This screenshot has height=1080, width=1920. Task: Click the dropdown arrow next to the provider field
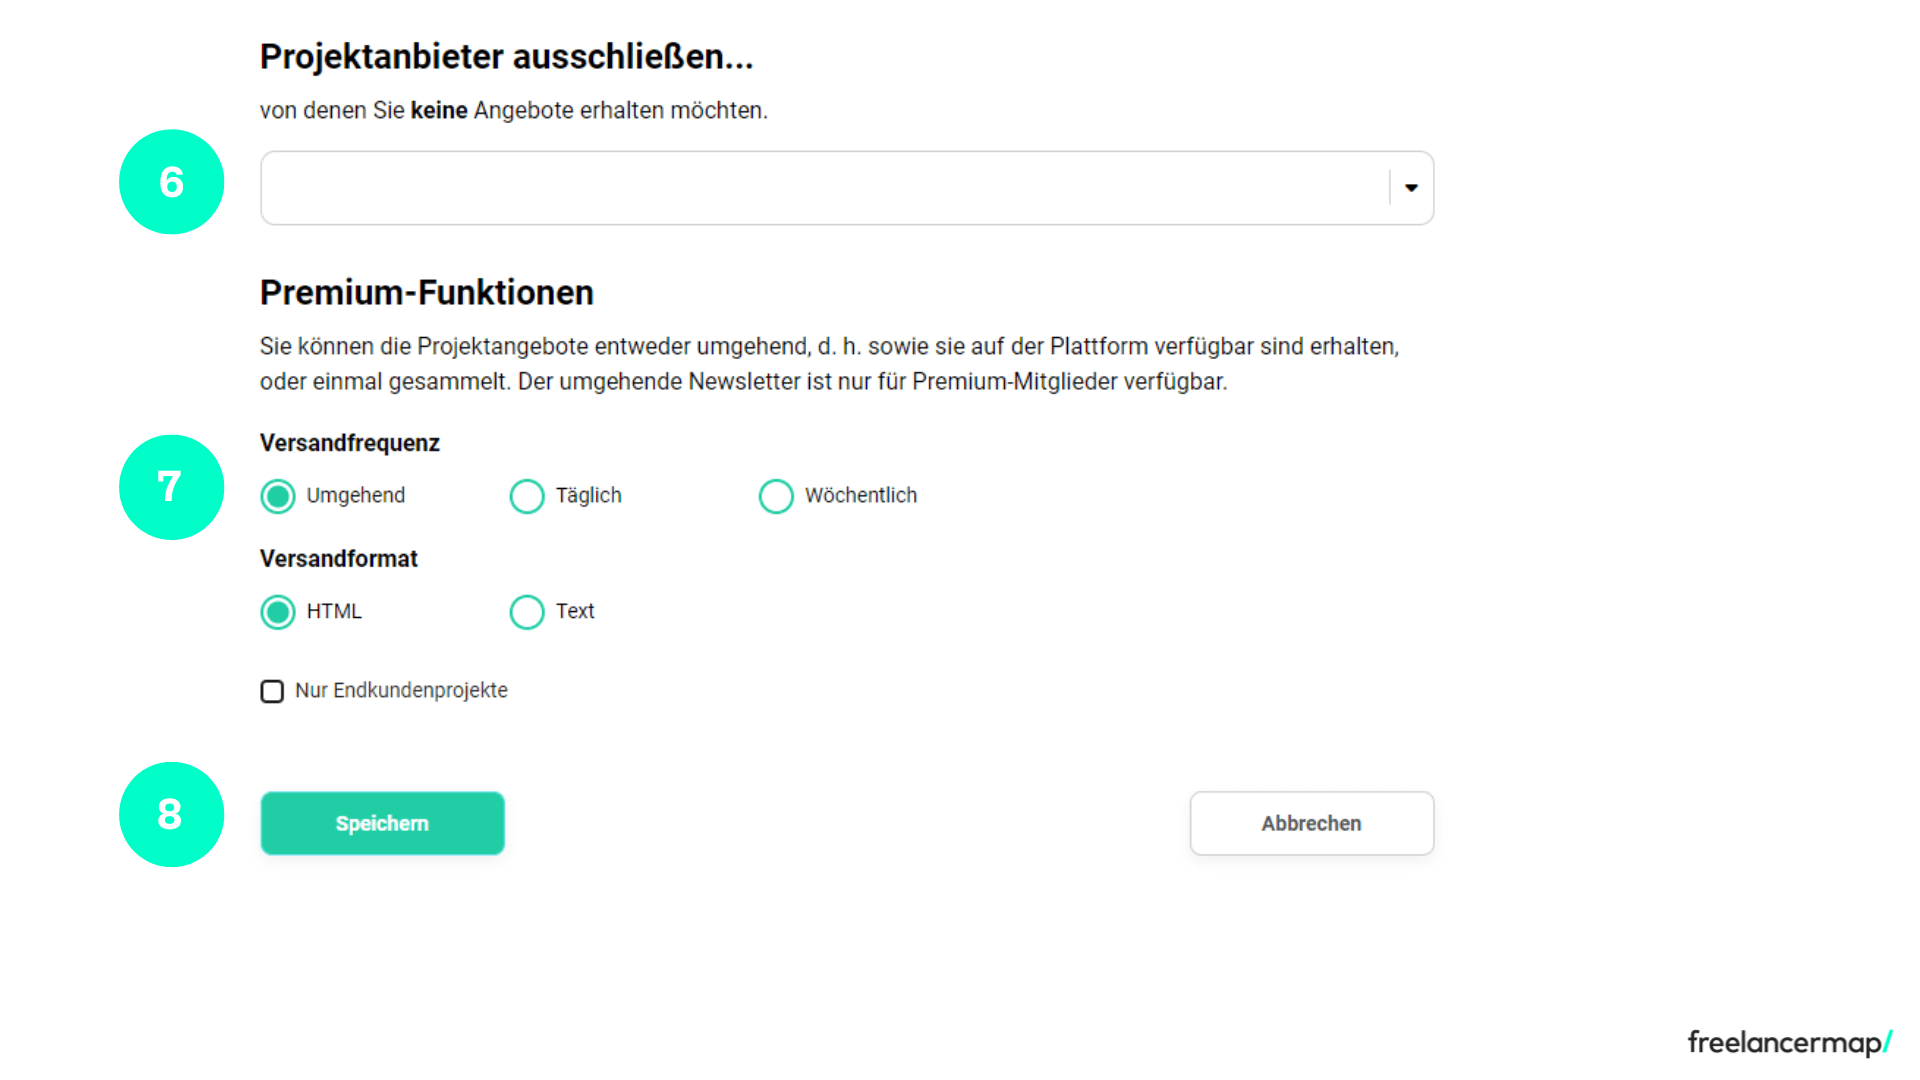(x=1411, y=188)
